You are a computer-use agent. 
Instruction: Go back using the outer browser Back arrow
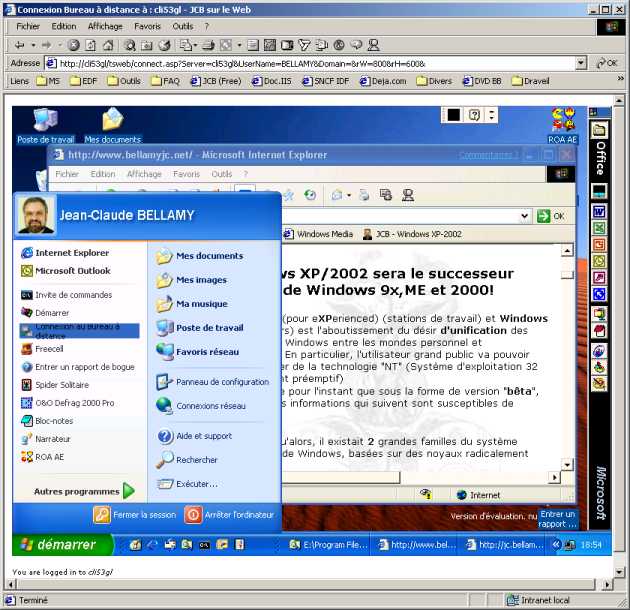pyautogui.click(x=19, y=45)
